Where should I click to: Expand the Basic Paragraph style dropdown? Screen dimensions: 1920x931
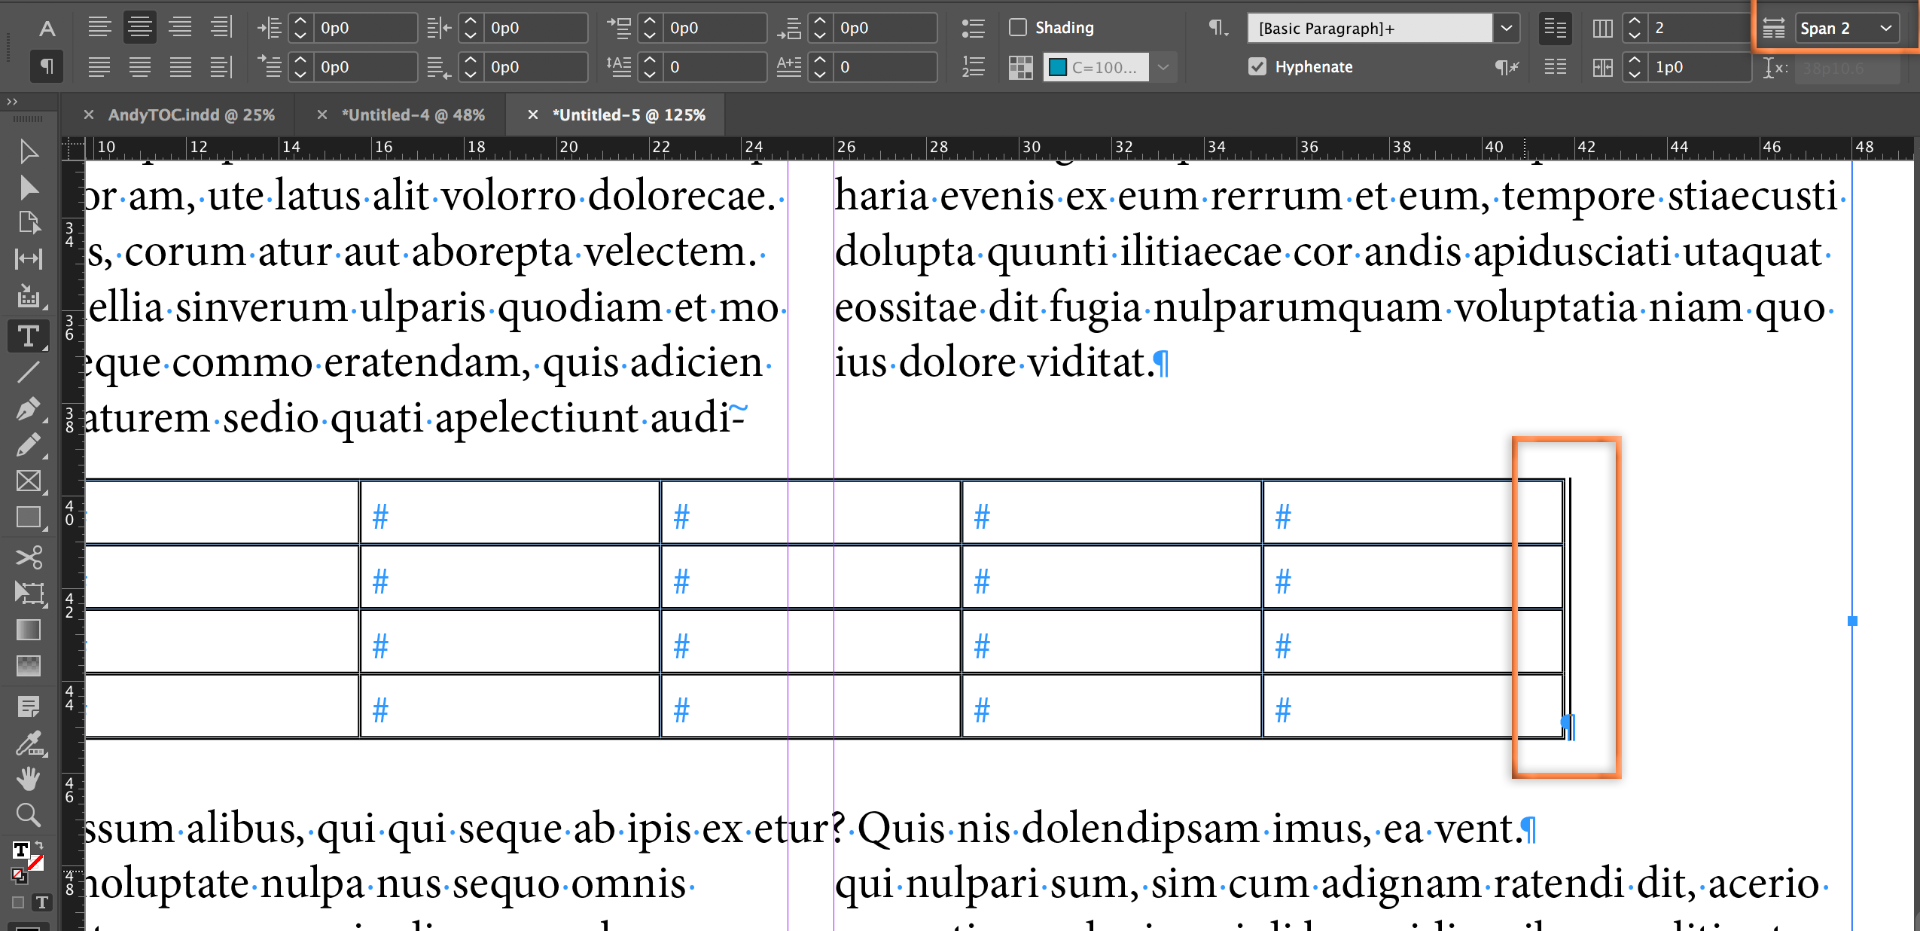1506,28
